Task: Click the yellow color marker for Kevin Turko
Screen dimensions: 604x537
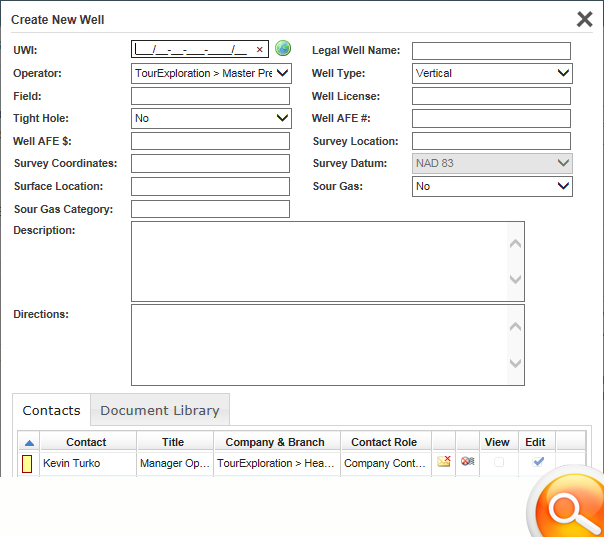Action: [x=27, y=463]
